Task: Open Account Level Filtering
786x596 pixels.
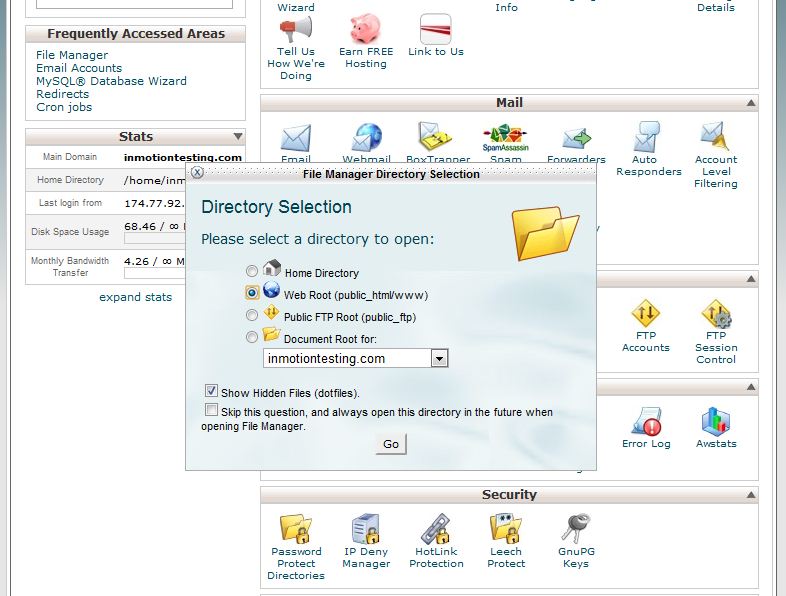Action: [716, 138]
